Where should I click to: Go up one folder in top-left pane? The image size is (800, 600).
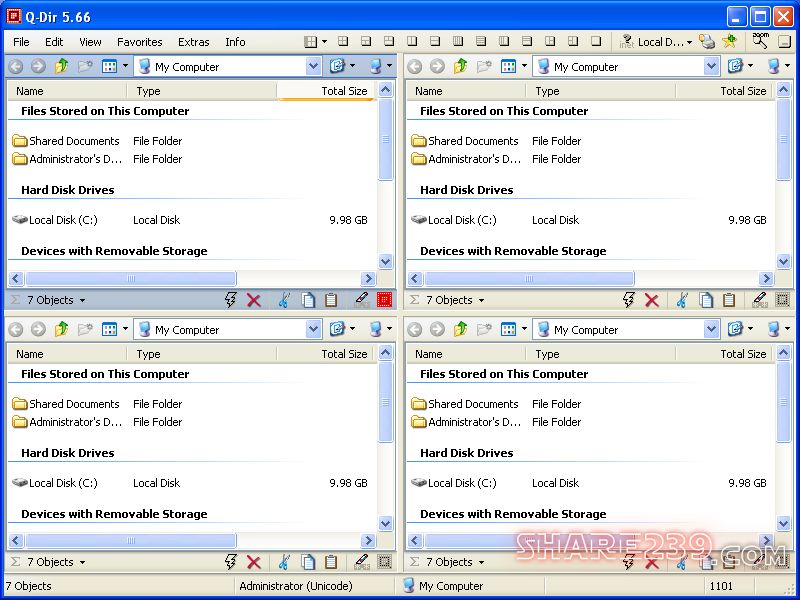pos(62,66)
